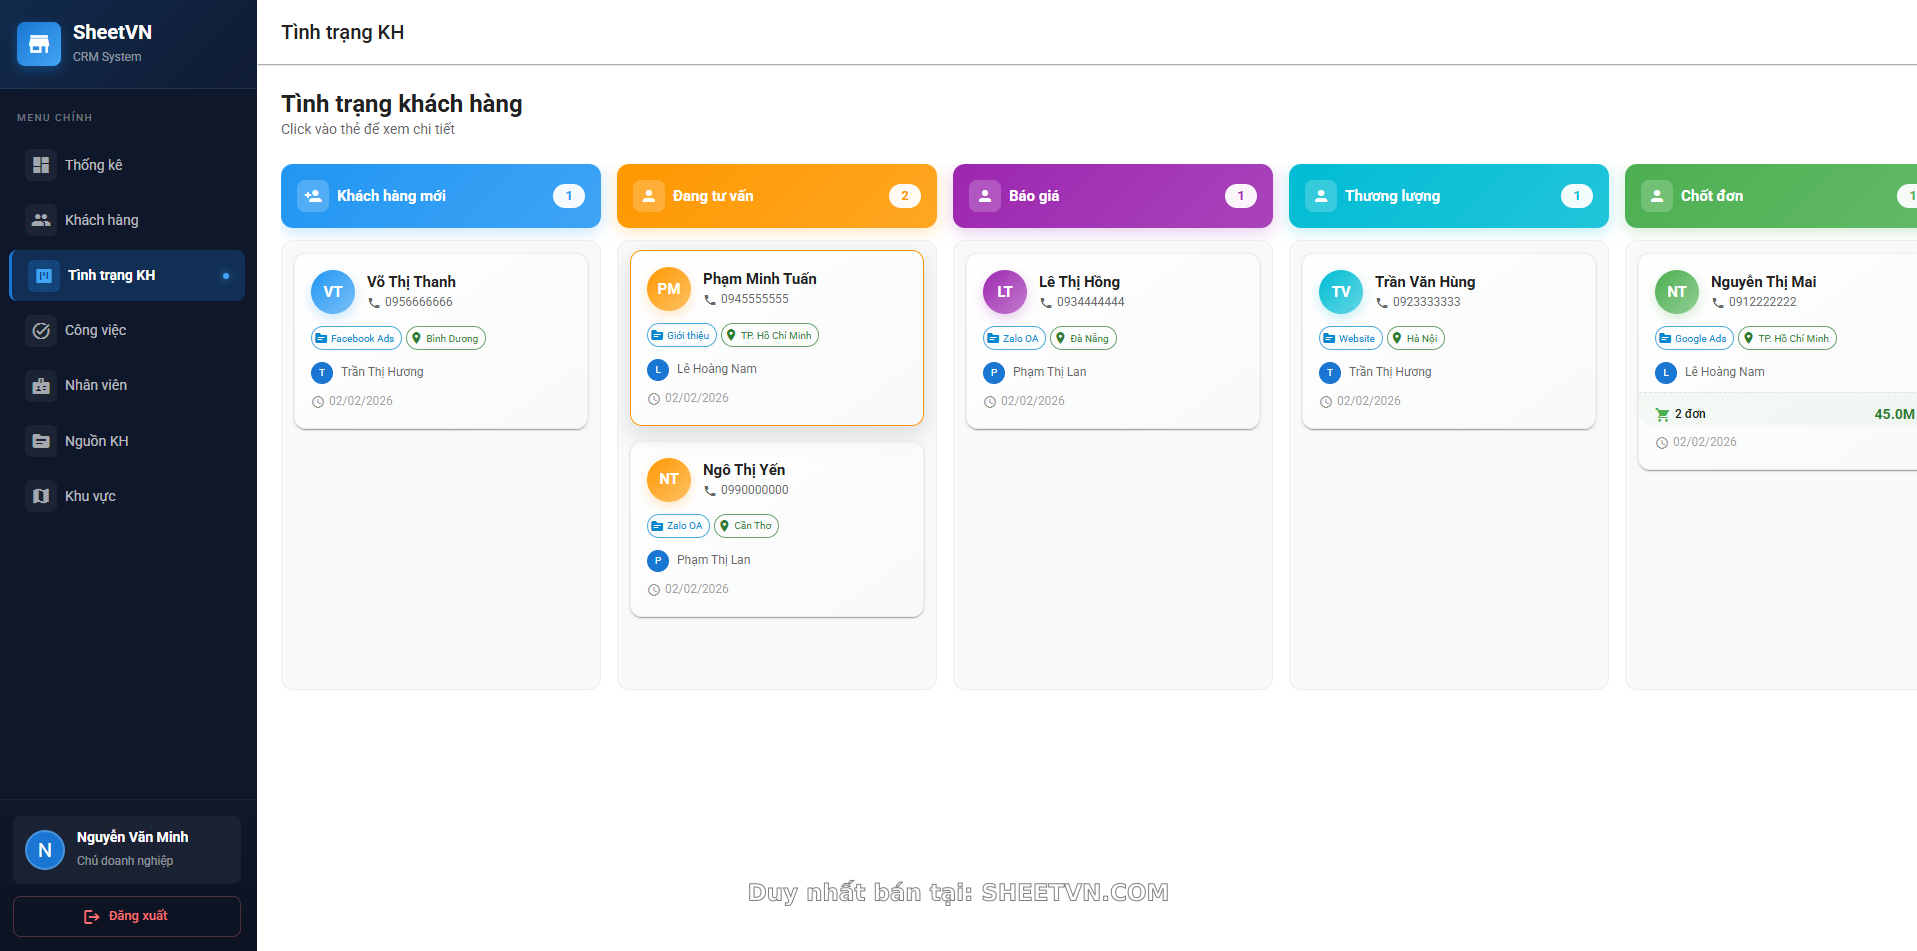This screenshot has width=1917, height=951.
Task: Click the Khu vực map icon
Action: tap(41, 496)
